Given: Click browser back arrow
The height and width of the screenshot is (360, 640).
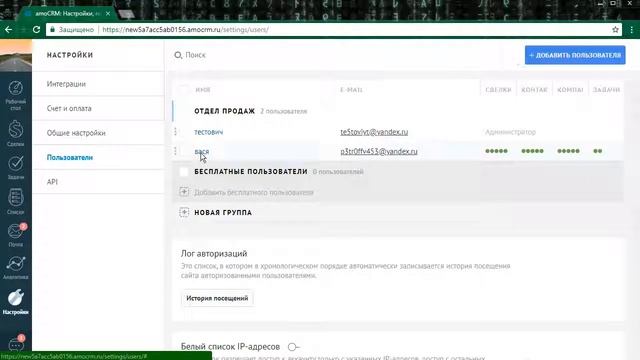Looking at the screenshot, I should click(x=9, y=29).
